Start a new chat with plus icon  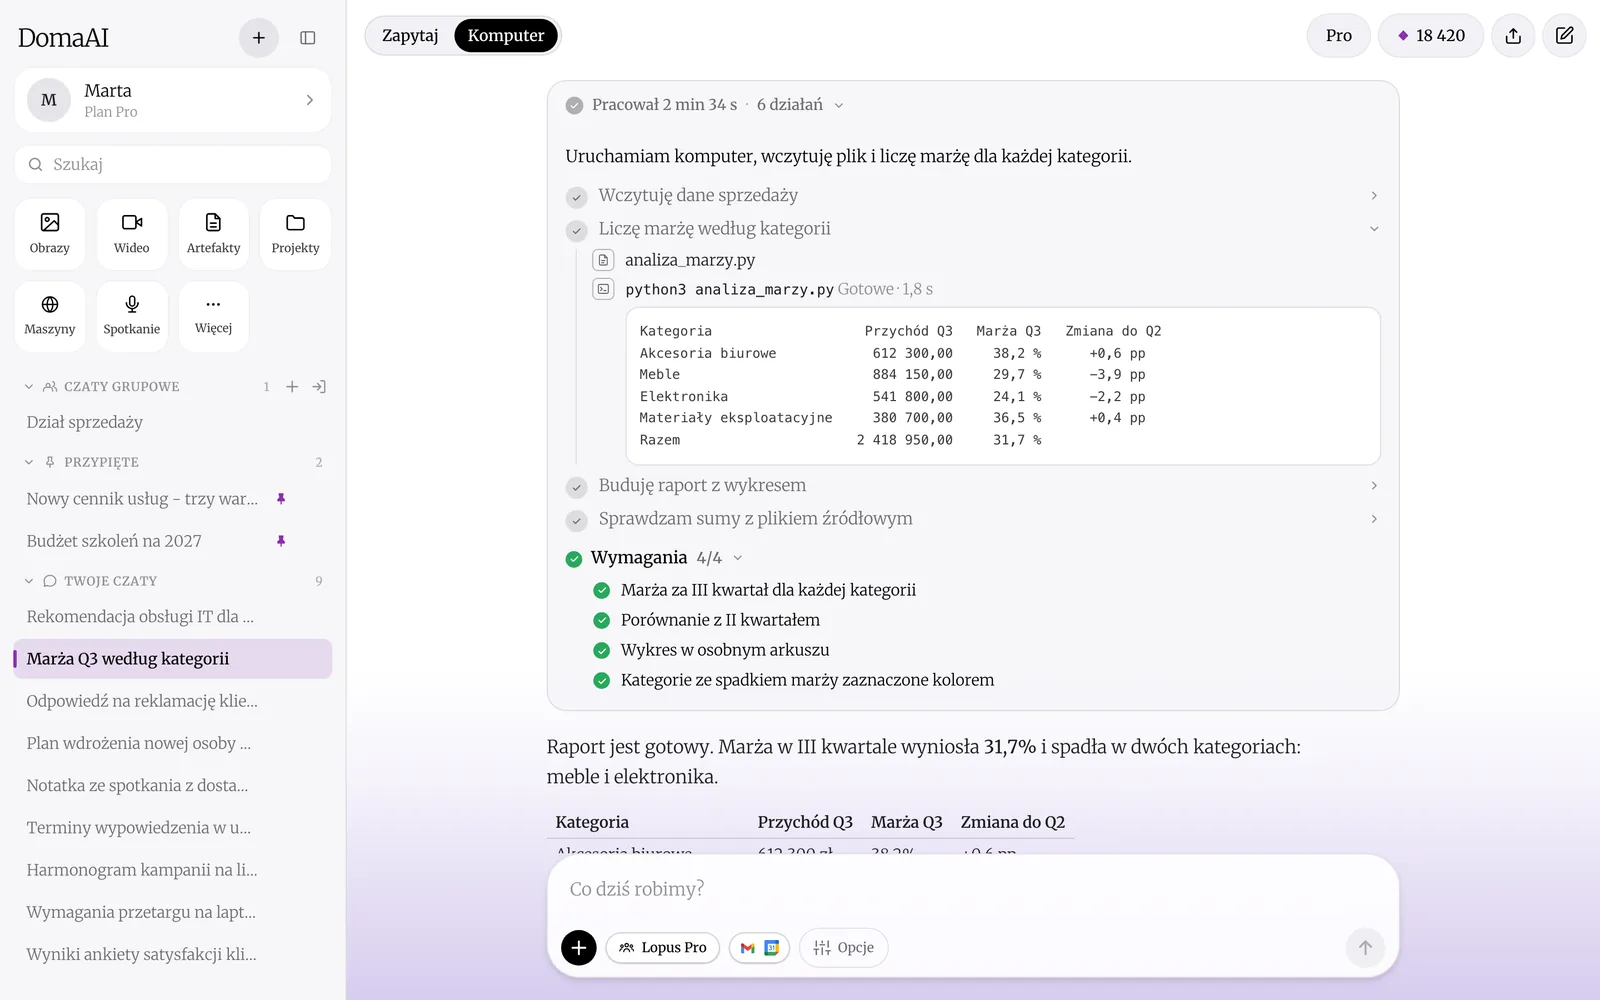258,38
